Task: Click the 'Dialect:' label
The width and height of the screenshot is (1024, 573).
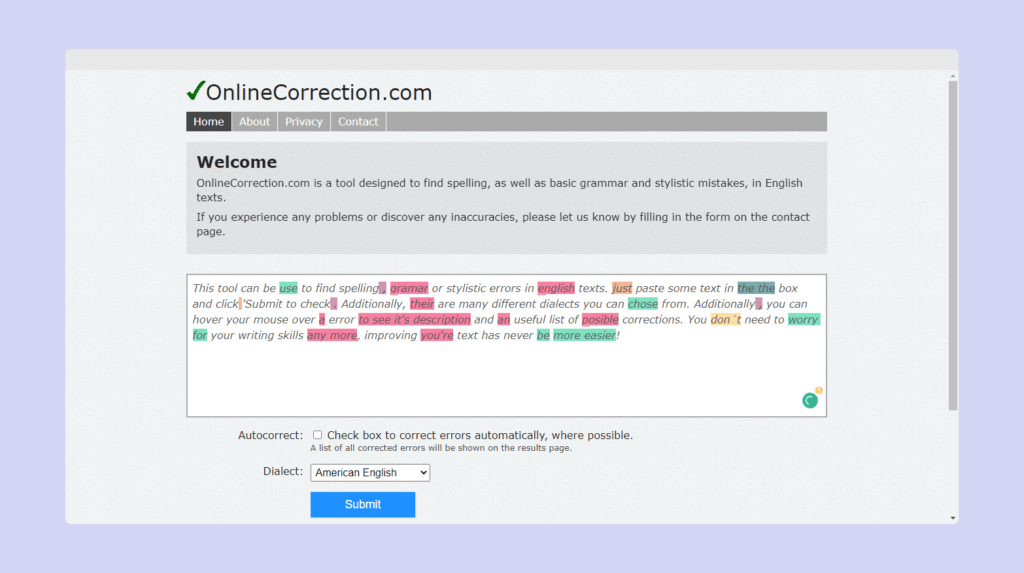Action: point(283,471)
